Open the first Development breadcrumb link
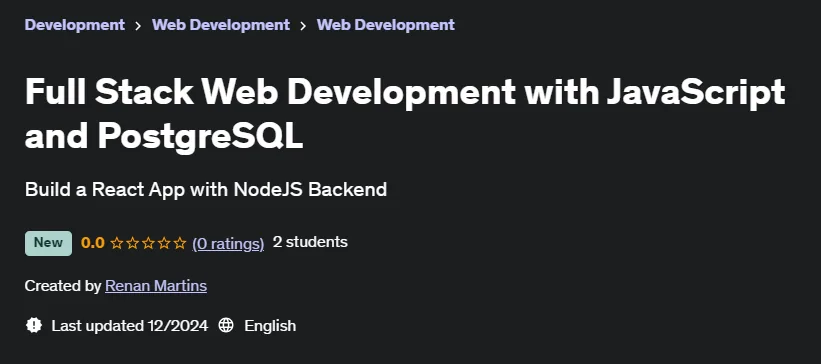Screen dimensions: 821x364 (x=75, y=25)
